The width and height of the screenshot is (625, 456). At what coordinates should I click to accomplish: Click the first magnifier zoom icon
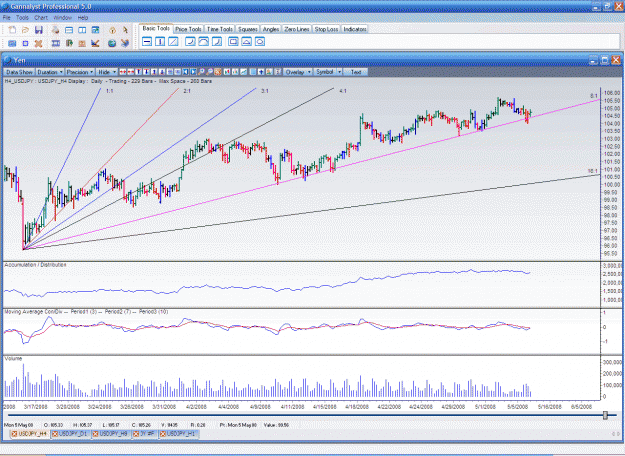201,72
